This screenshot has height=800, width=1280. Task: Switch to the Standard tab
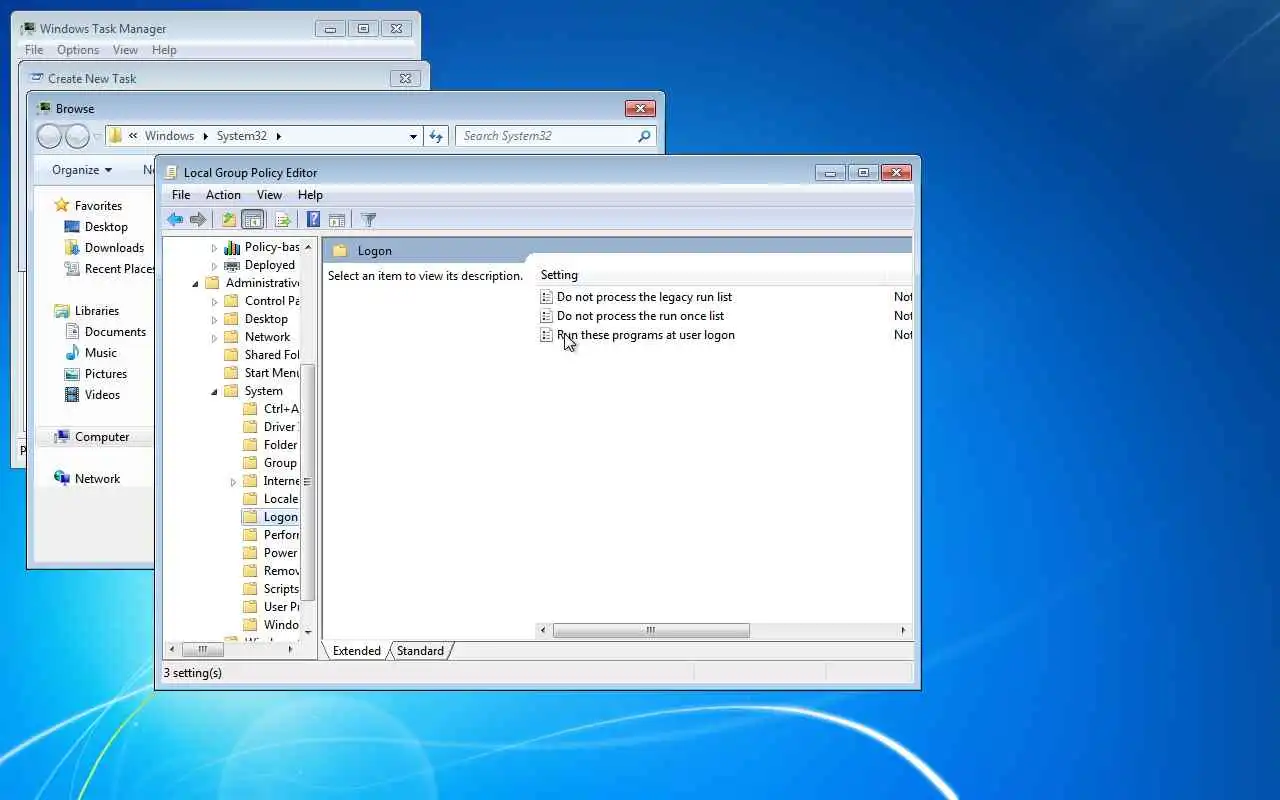point(420,651)
